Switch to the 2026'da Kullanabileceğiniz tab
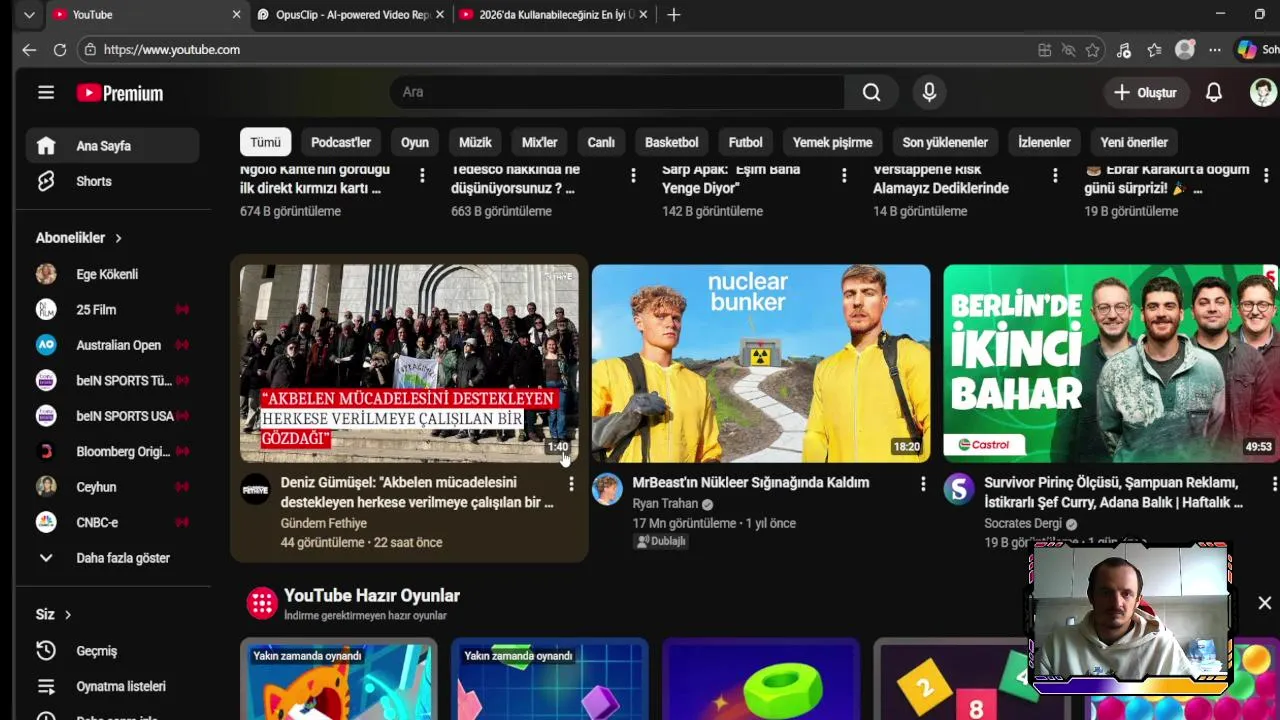1280x720 pixels. pos(553,15)
